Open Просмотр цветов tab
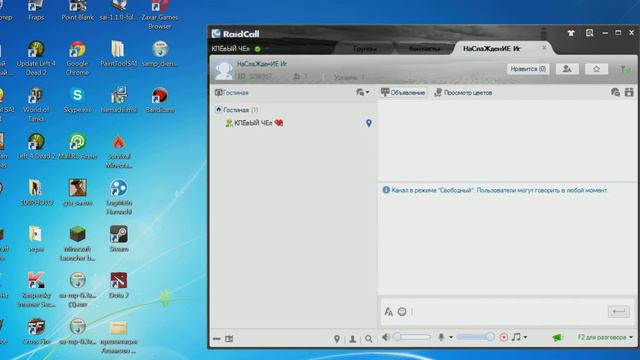The width and height of the screenshot is (640, 360). (x=463, y=93)
